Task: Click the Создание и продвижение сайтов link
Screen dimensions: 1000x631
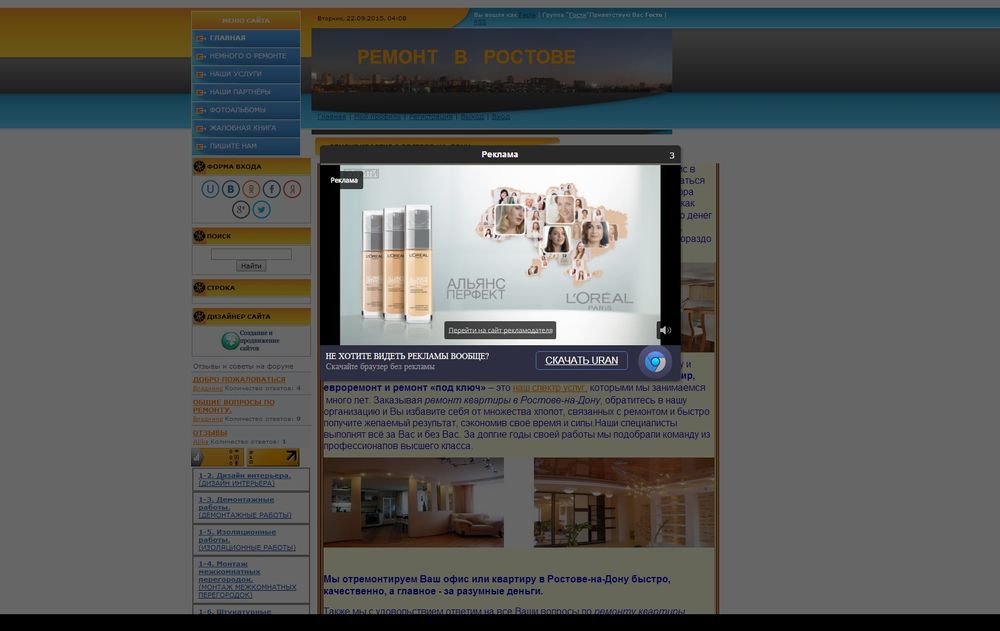Action: pyautogui.click(x=260, y=341)
